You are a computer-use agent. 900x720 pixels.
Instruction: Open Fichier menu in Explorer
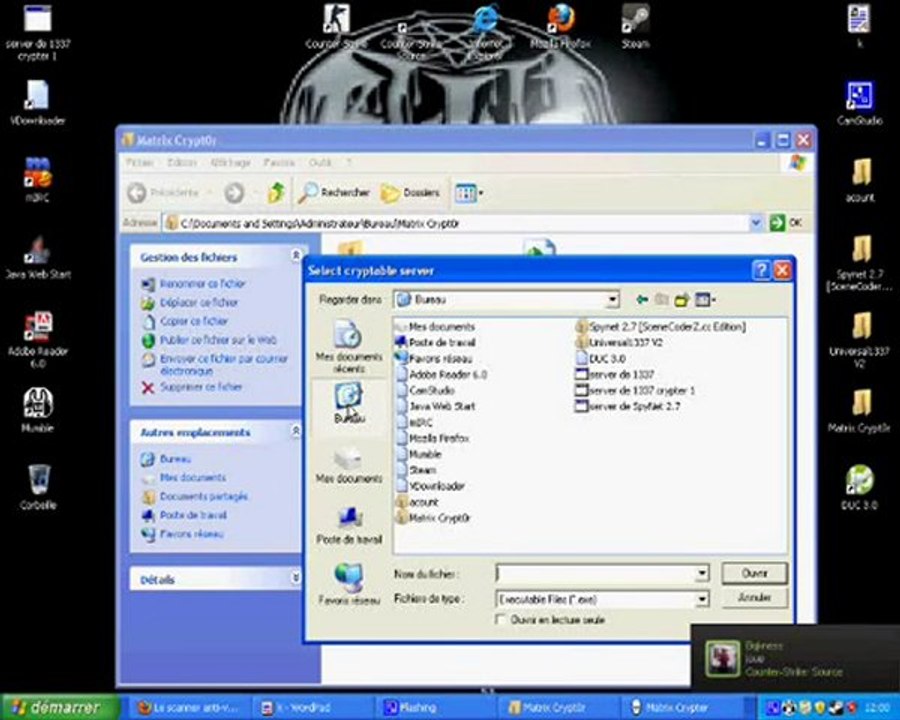(x=139, y=162)
